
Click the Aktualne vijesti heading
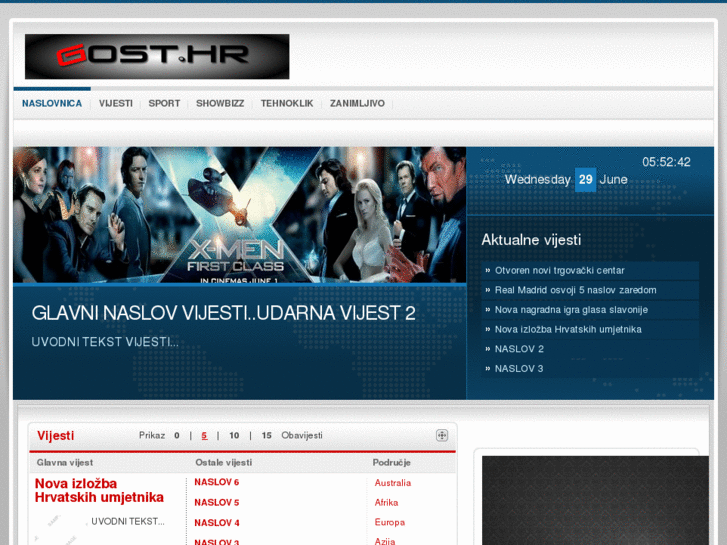531,240
